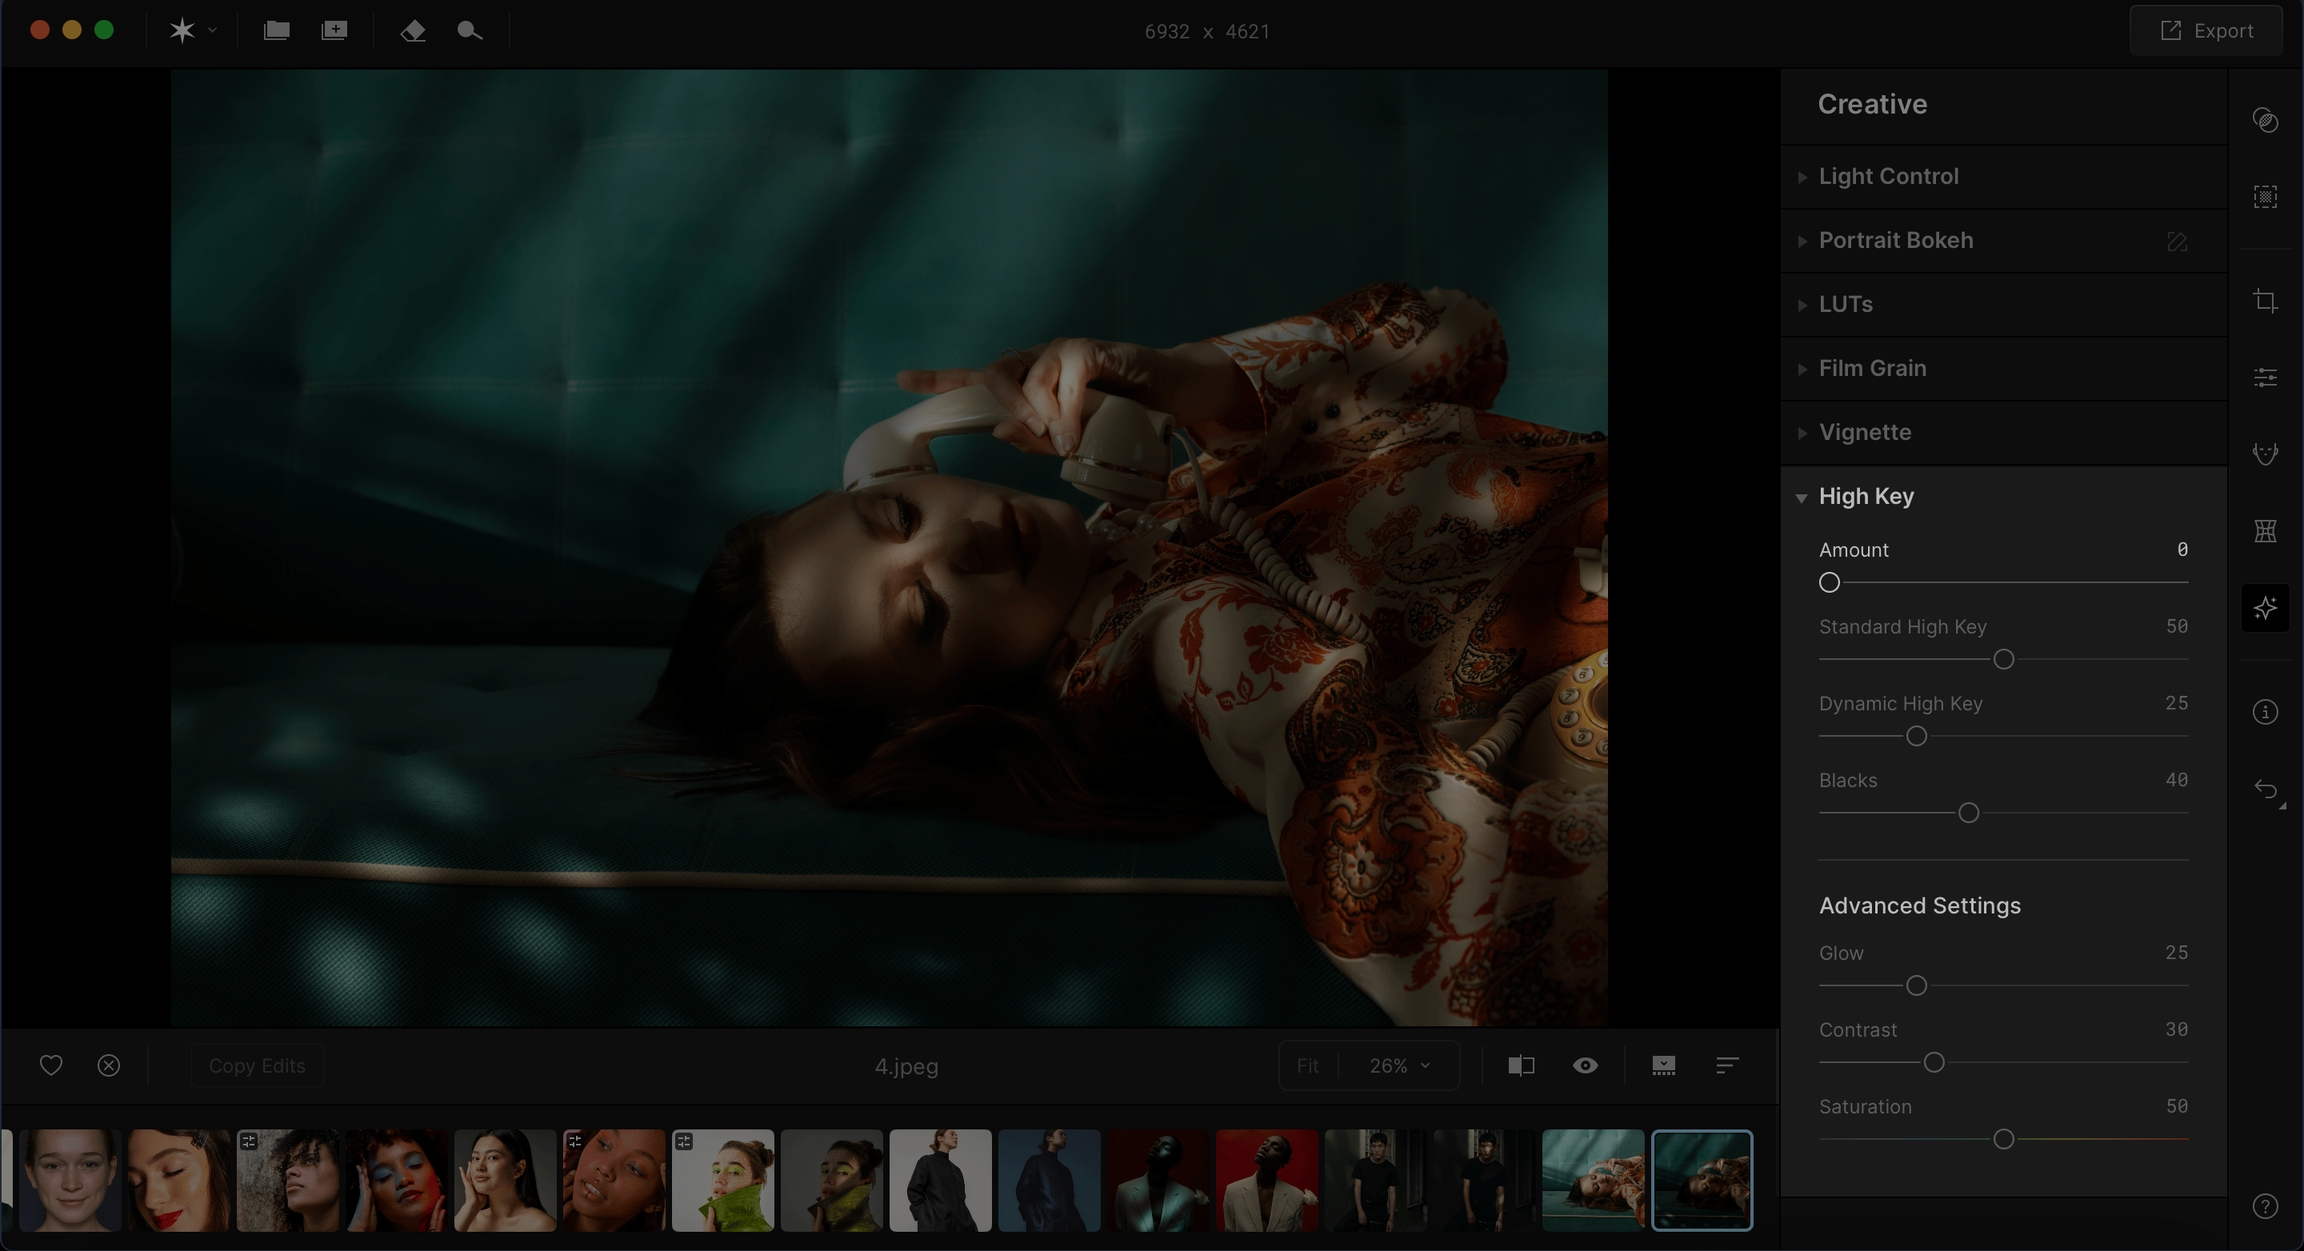Mark photo as favorite with heart
The width and height of the screenshot is (2304, 1251).
tap(51, 1066)
